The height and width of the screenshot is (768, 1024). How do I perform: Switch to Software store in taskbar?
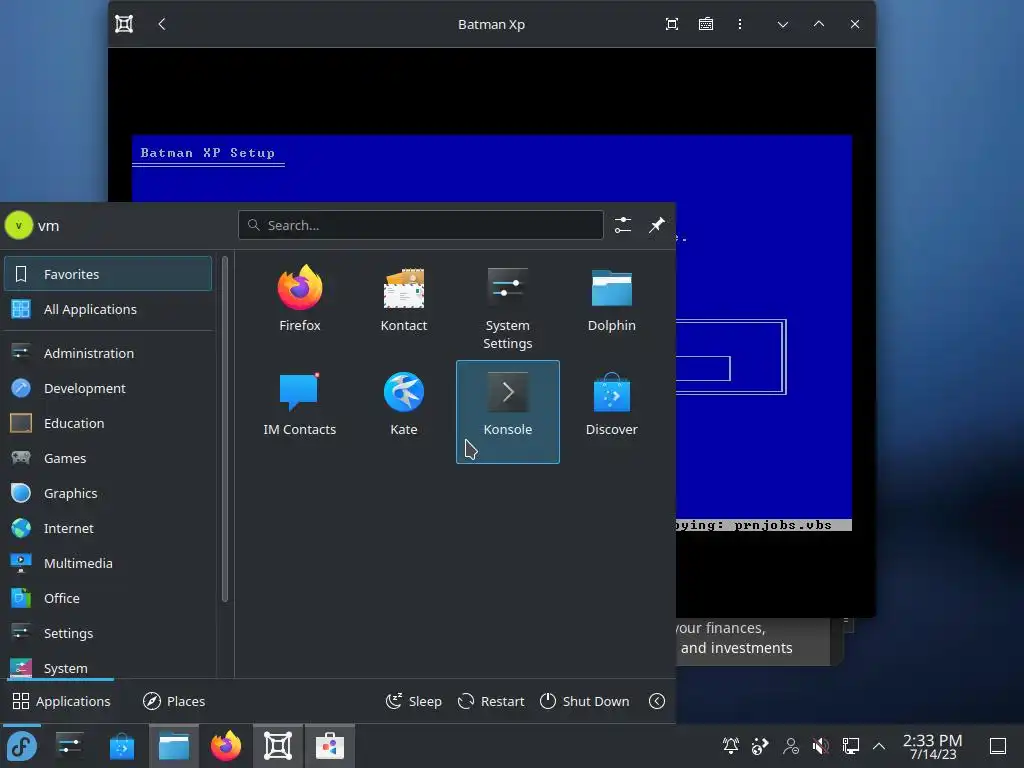330,746
